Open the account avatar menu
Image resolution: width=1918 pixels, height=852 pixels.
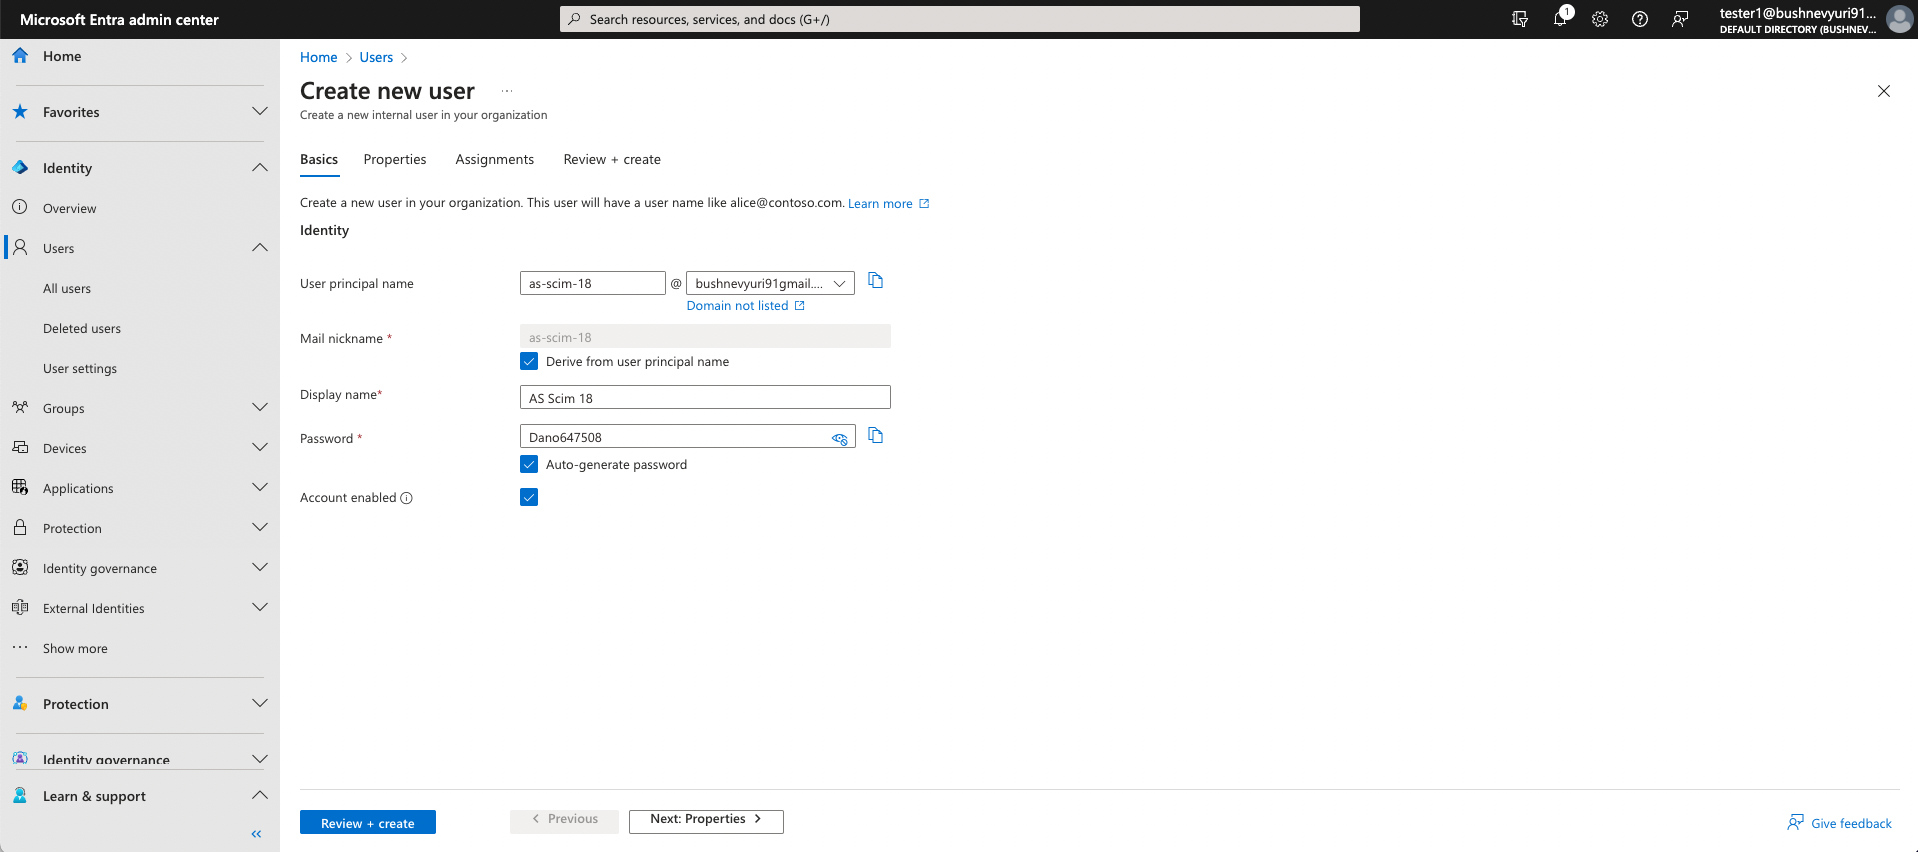(x=1899, y=19)
